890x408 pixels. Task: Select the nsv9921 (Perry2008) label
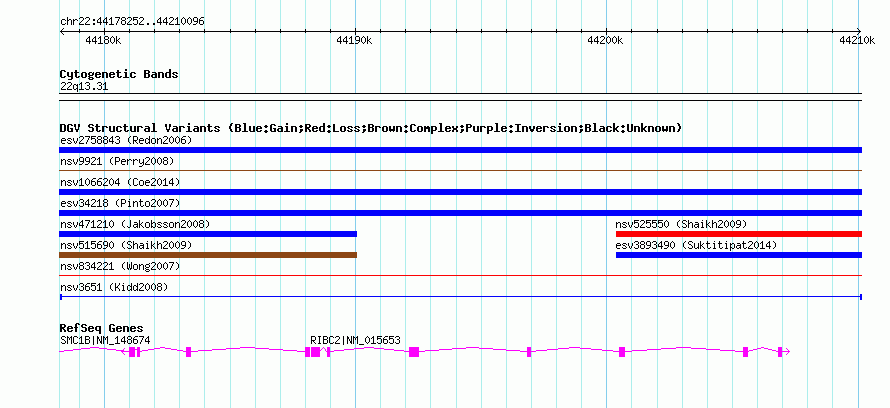[x=117, y=161]
